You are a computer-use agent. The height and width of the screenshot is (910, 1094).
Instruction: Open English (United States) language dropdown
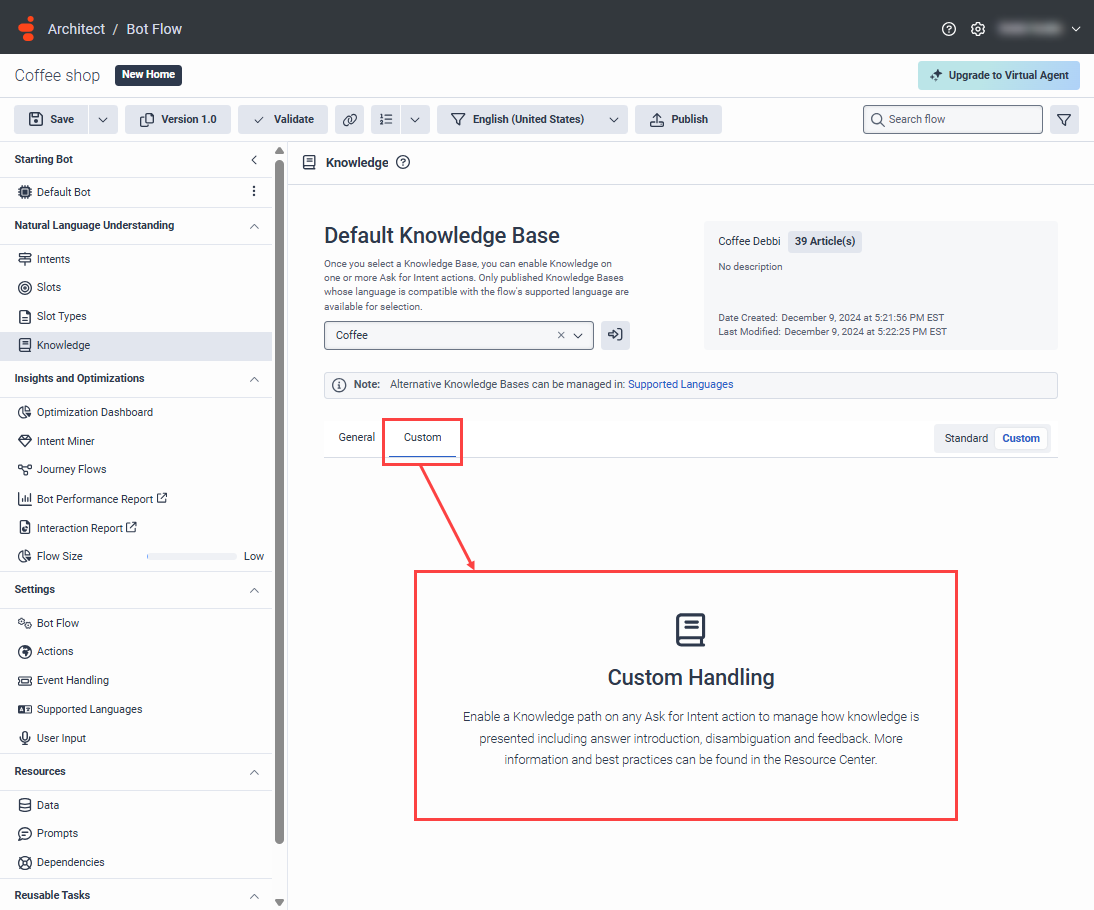coord(532,119)
